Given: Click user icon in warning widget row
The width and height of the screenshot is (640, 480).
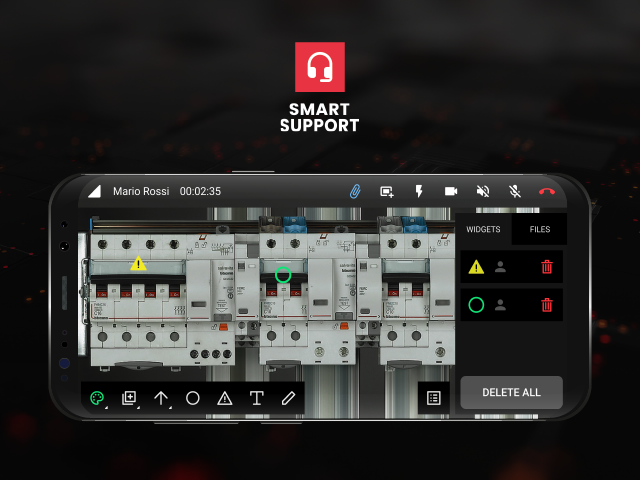Looking at the screenshot, I should (500, 267).
